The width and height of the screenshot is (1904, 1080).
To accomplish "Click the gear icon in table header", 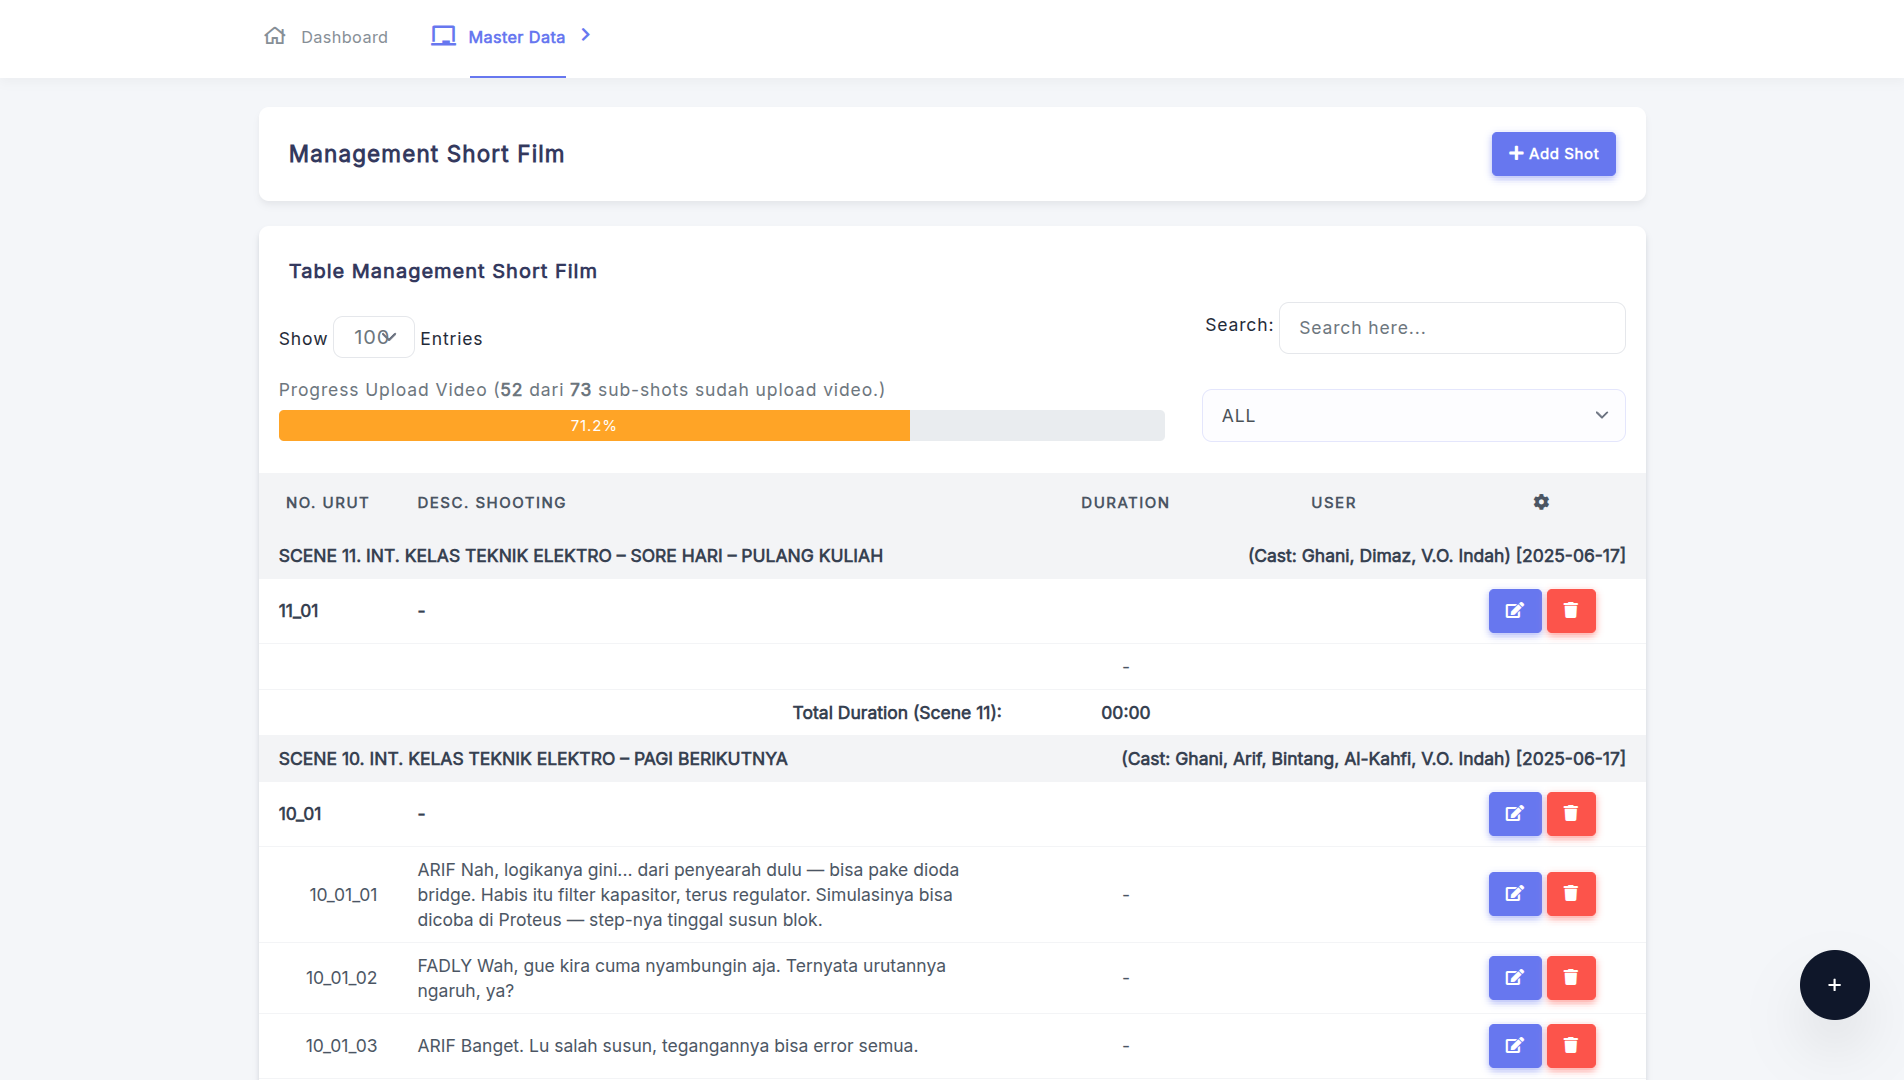I will coord(1541,502).
